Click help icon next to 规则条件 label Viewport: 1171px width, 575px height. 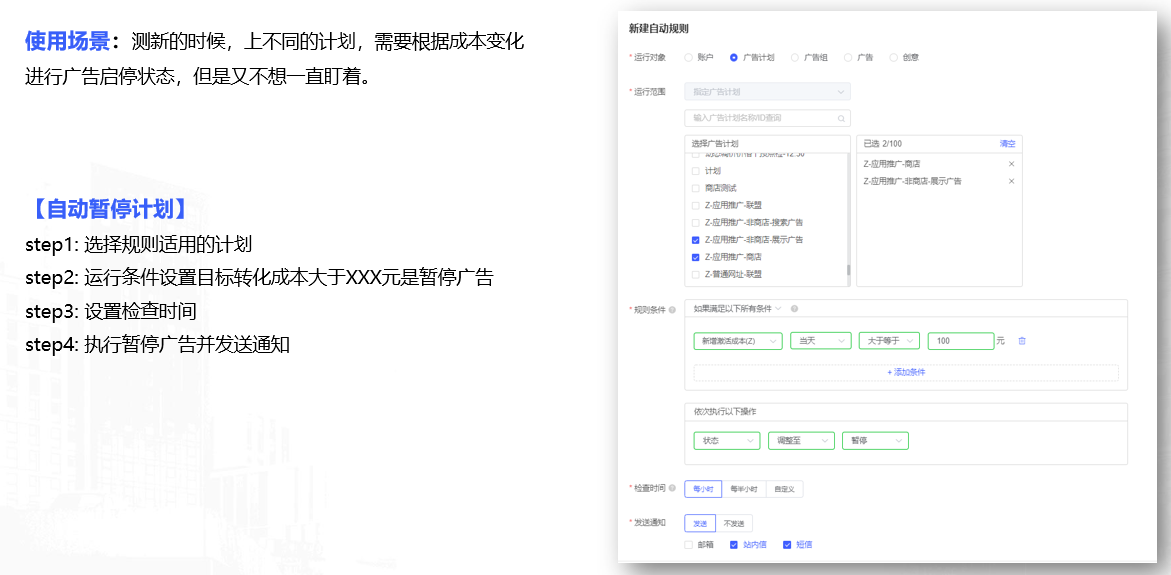(x=672, y=310)
